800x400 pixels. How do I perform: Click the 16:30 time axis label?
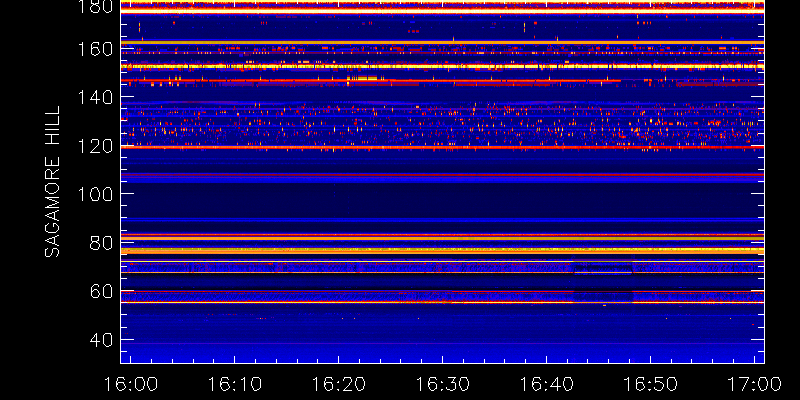tap(442, 384)
